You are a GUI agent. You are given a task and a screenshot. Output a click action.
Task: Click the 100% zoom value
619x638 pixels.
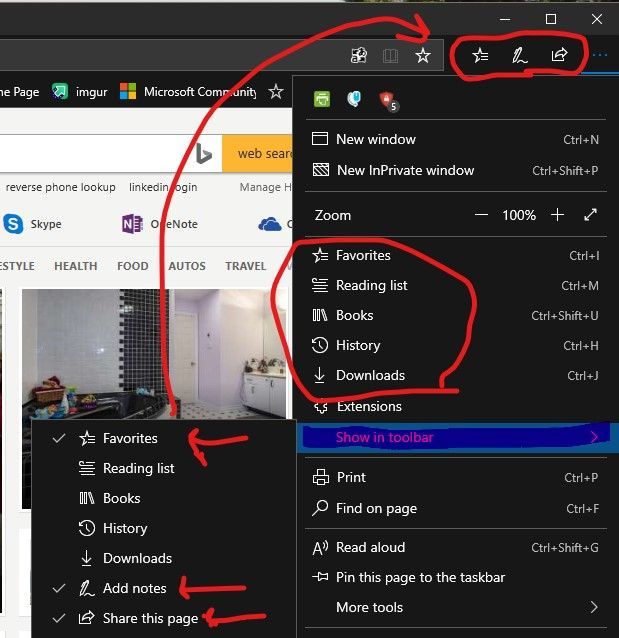(x=519, y=215)
